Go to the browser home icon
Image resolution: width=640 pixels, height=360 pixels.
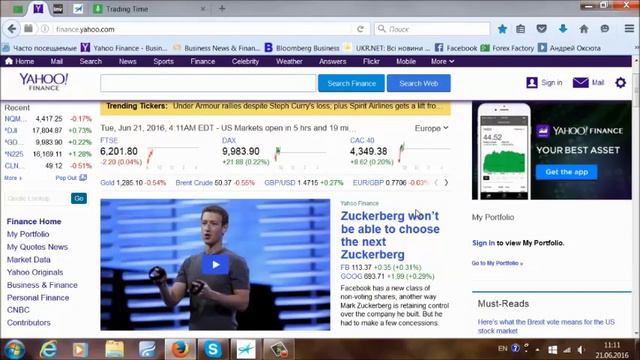584,29
